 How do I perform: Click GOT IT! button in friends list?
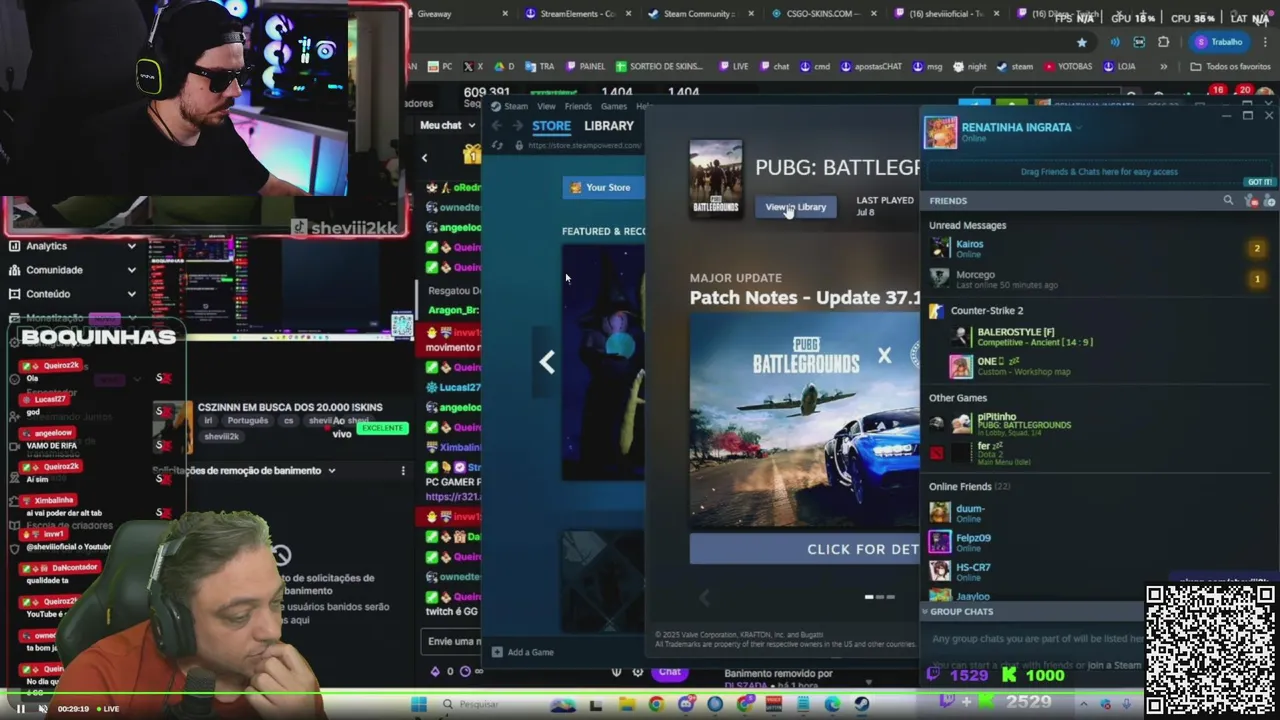coord(1259,182)
